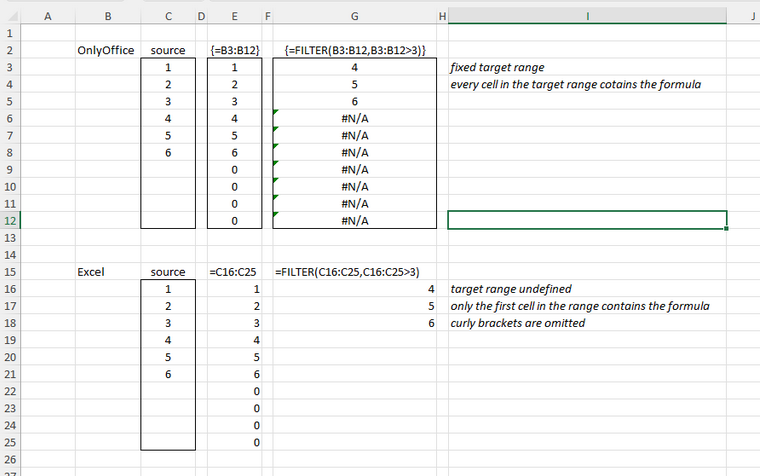Select the {=B3:B12} formula label cell
This screenshot has height=476, width=760.
[x=234, y=50]
